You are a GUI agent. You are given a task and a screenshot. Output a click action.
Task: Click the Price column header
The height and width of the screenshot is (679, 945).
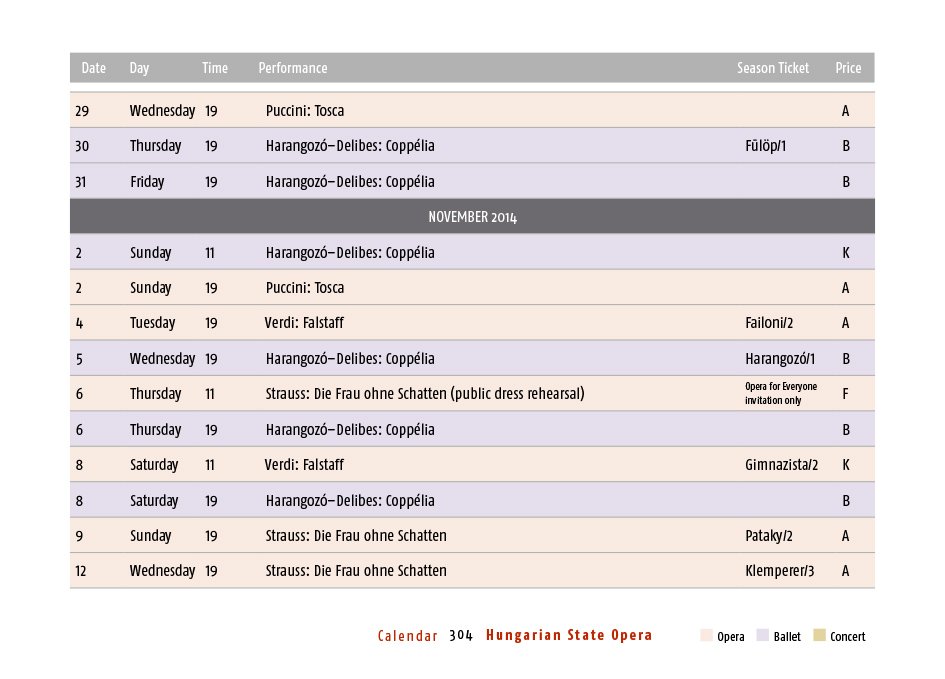(848, 68)
